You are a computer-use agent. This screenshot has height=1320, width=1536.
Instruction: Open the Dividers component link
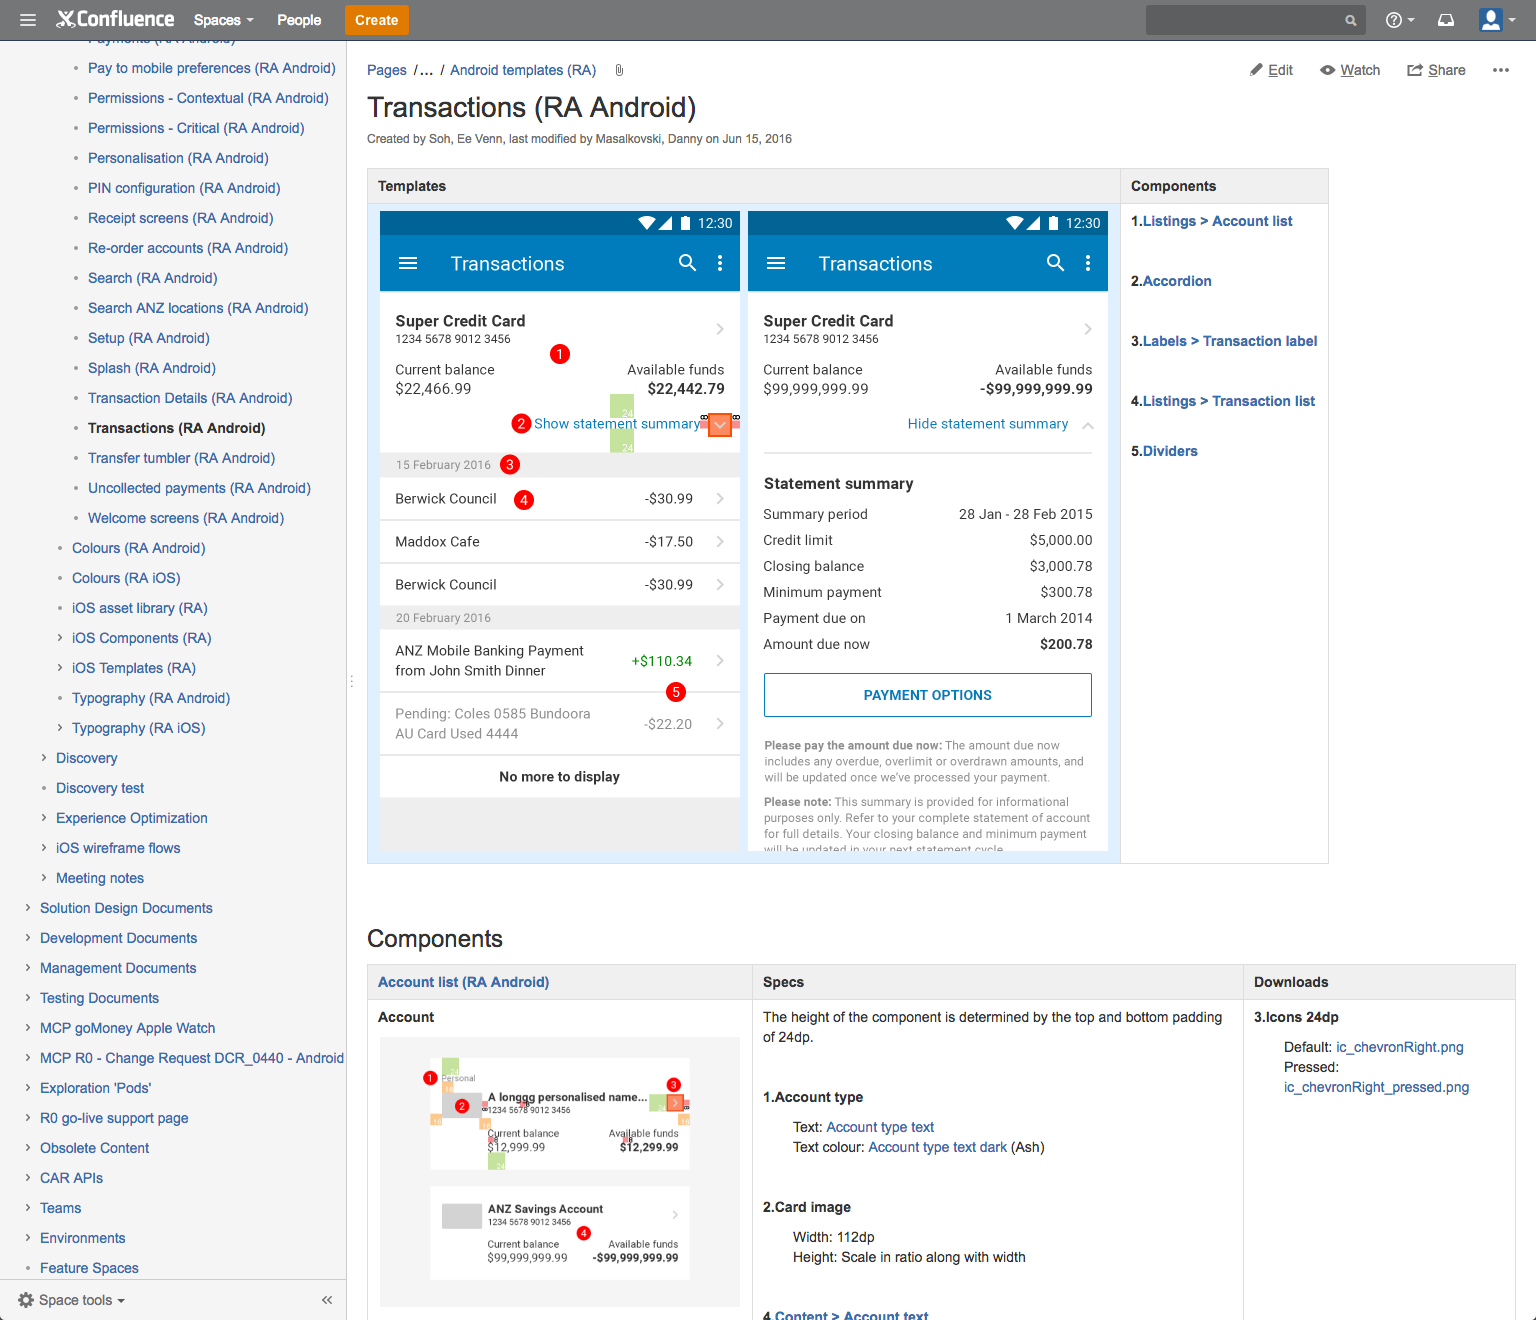(1170, 451)
